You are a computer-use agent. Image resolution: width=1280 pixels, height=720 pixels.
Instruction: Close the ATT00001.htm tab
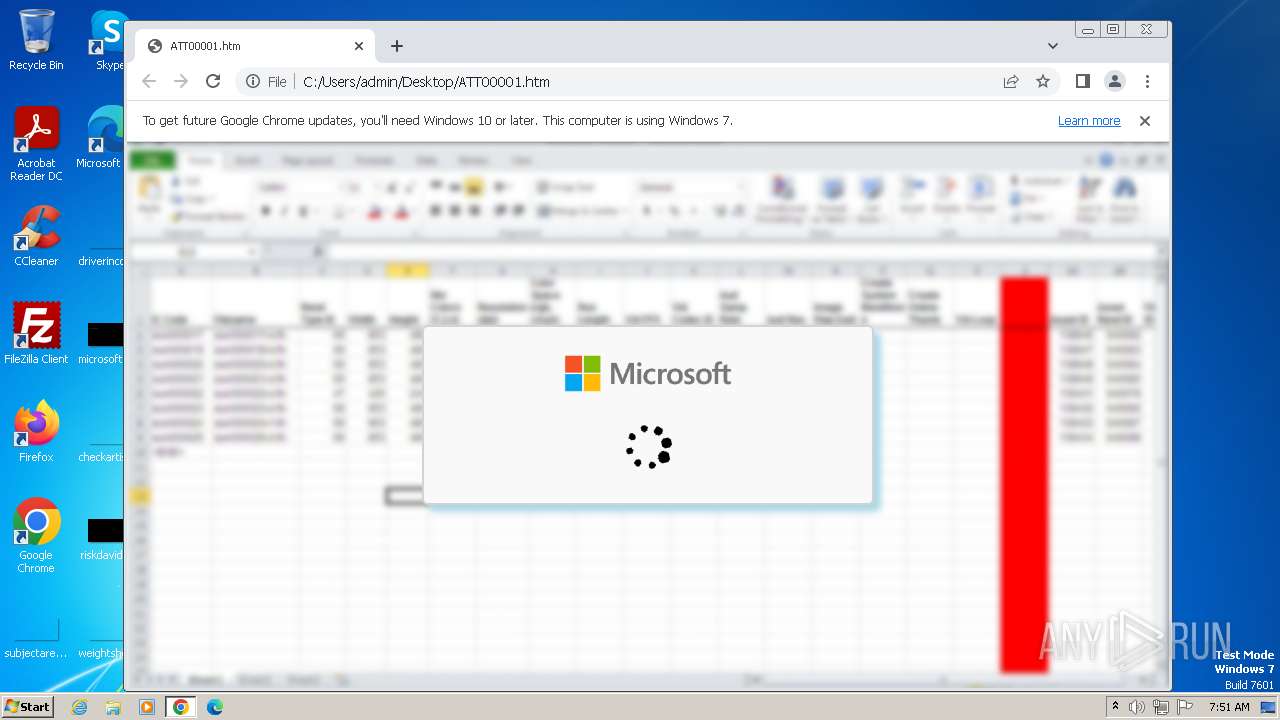coord(359,46)
